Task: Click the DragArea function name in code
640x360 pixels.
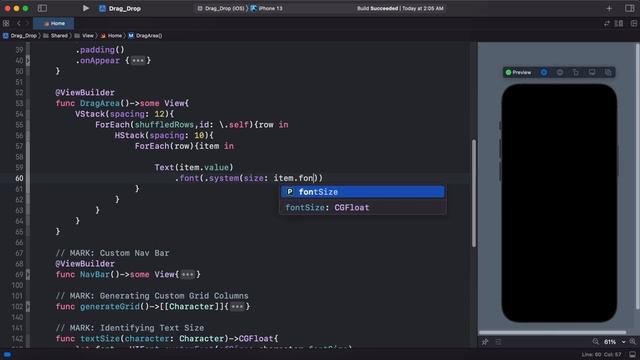Action: 100,103
